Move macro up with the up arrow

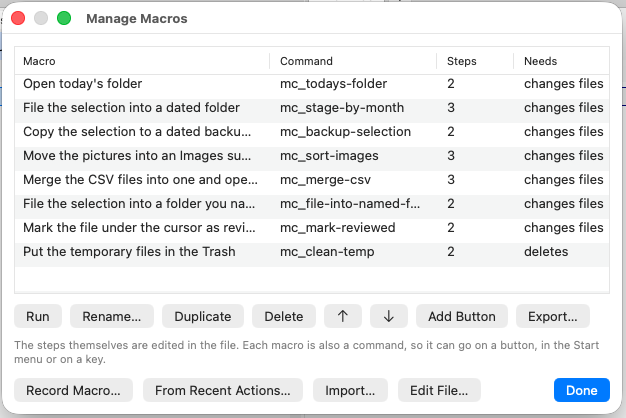point(343,316)
